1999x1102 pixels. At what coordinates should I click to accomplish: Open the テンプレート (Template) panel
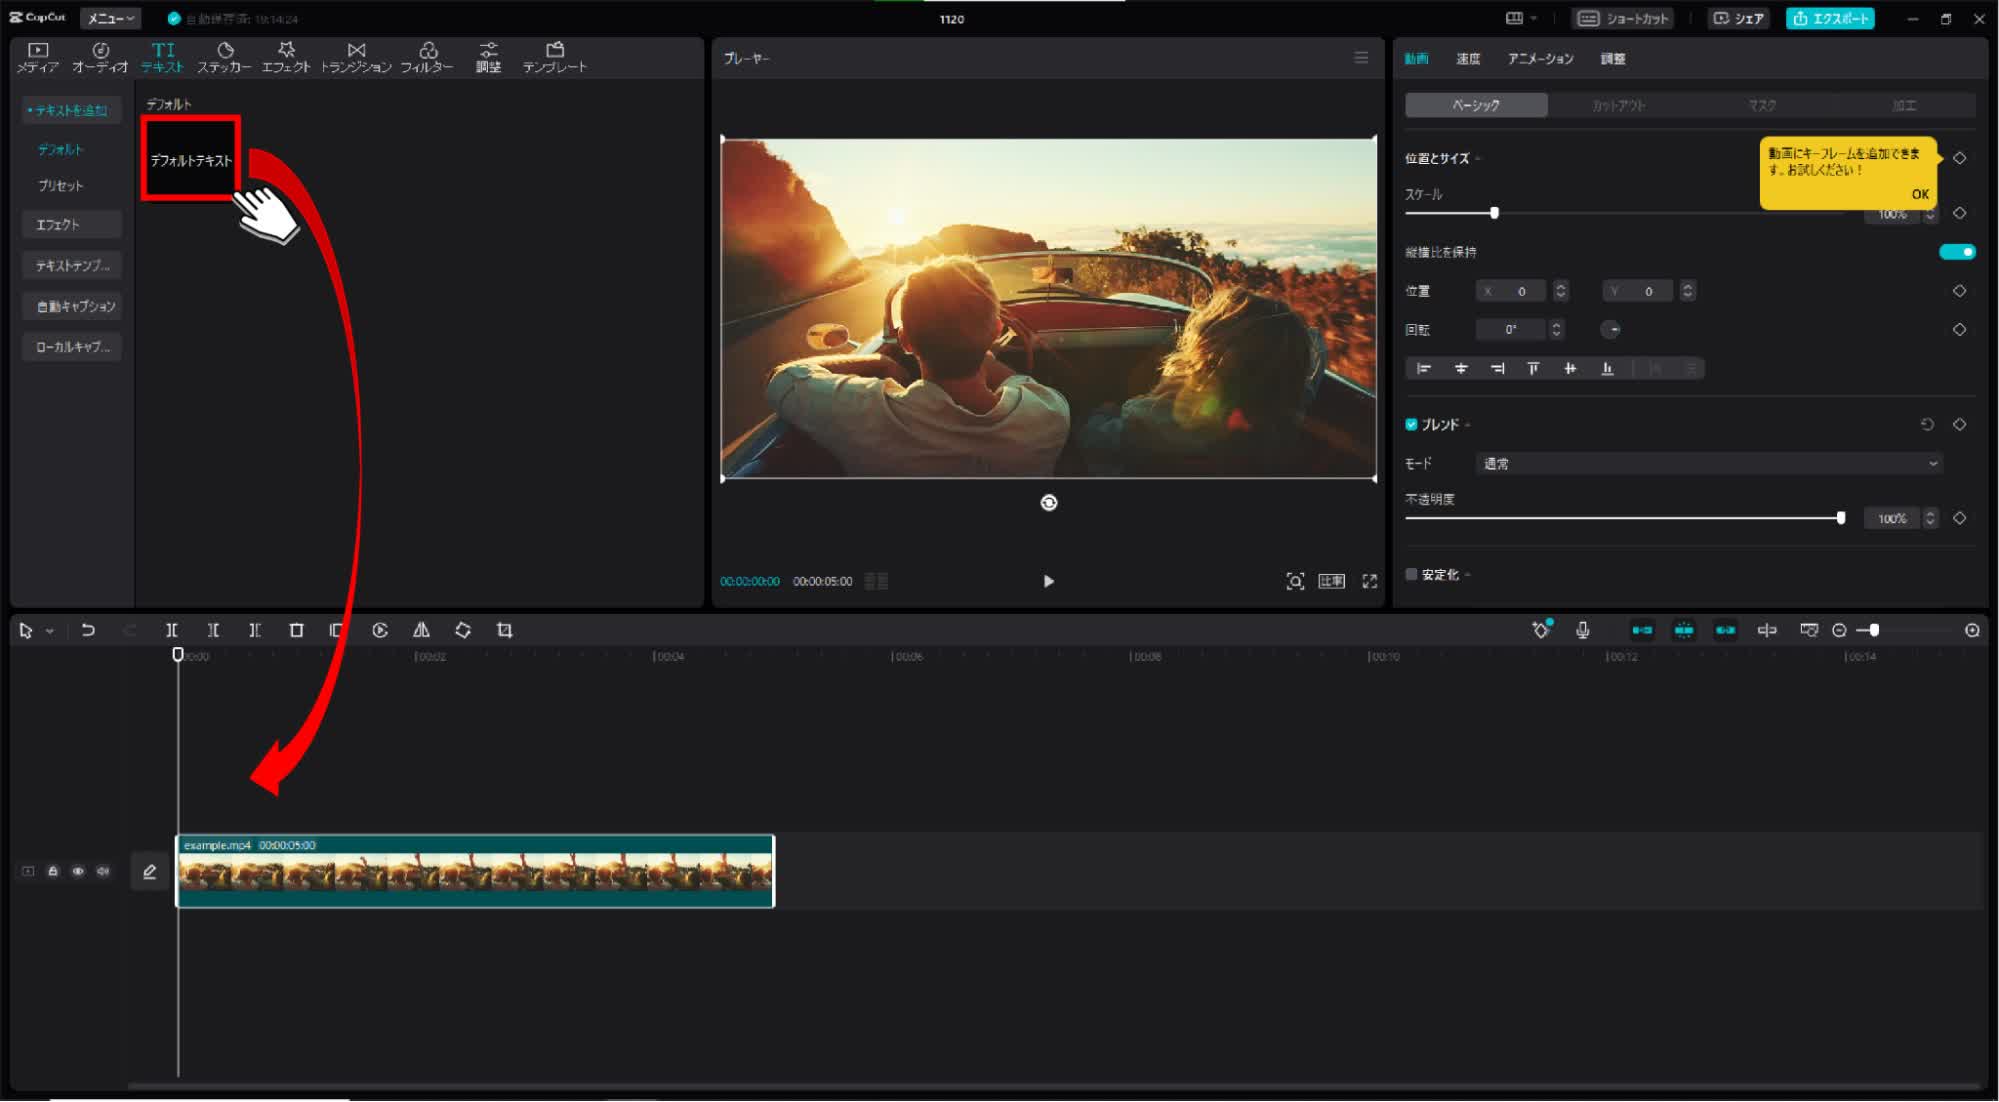[x=555, y=57]
